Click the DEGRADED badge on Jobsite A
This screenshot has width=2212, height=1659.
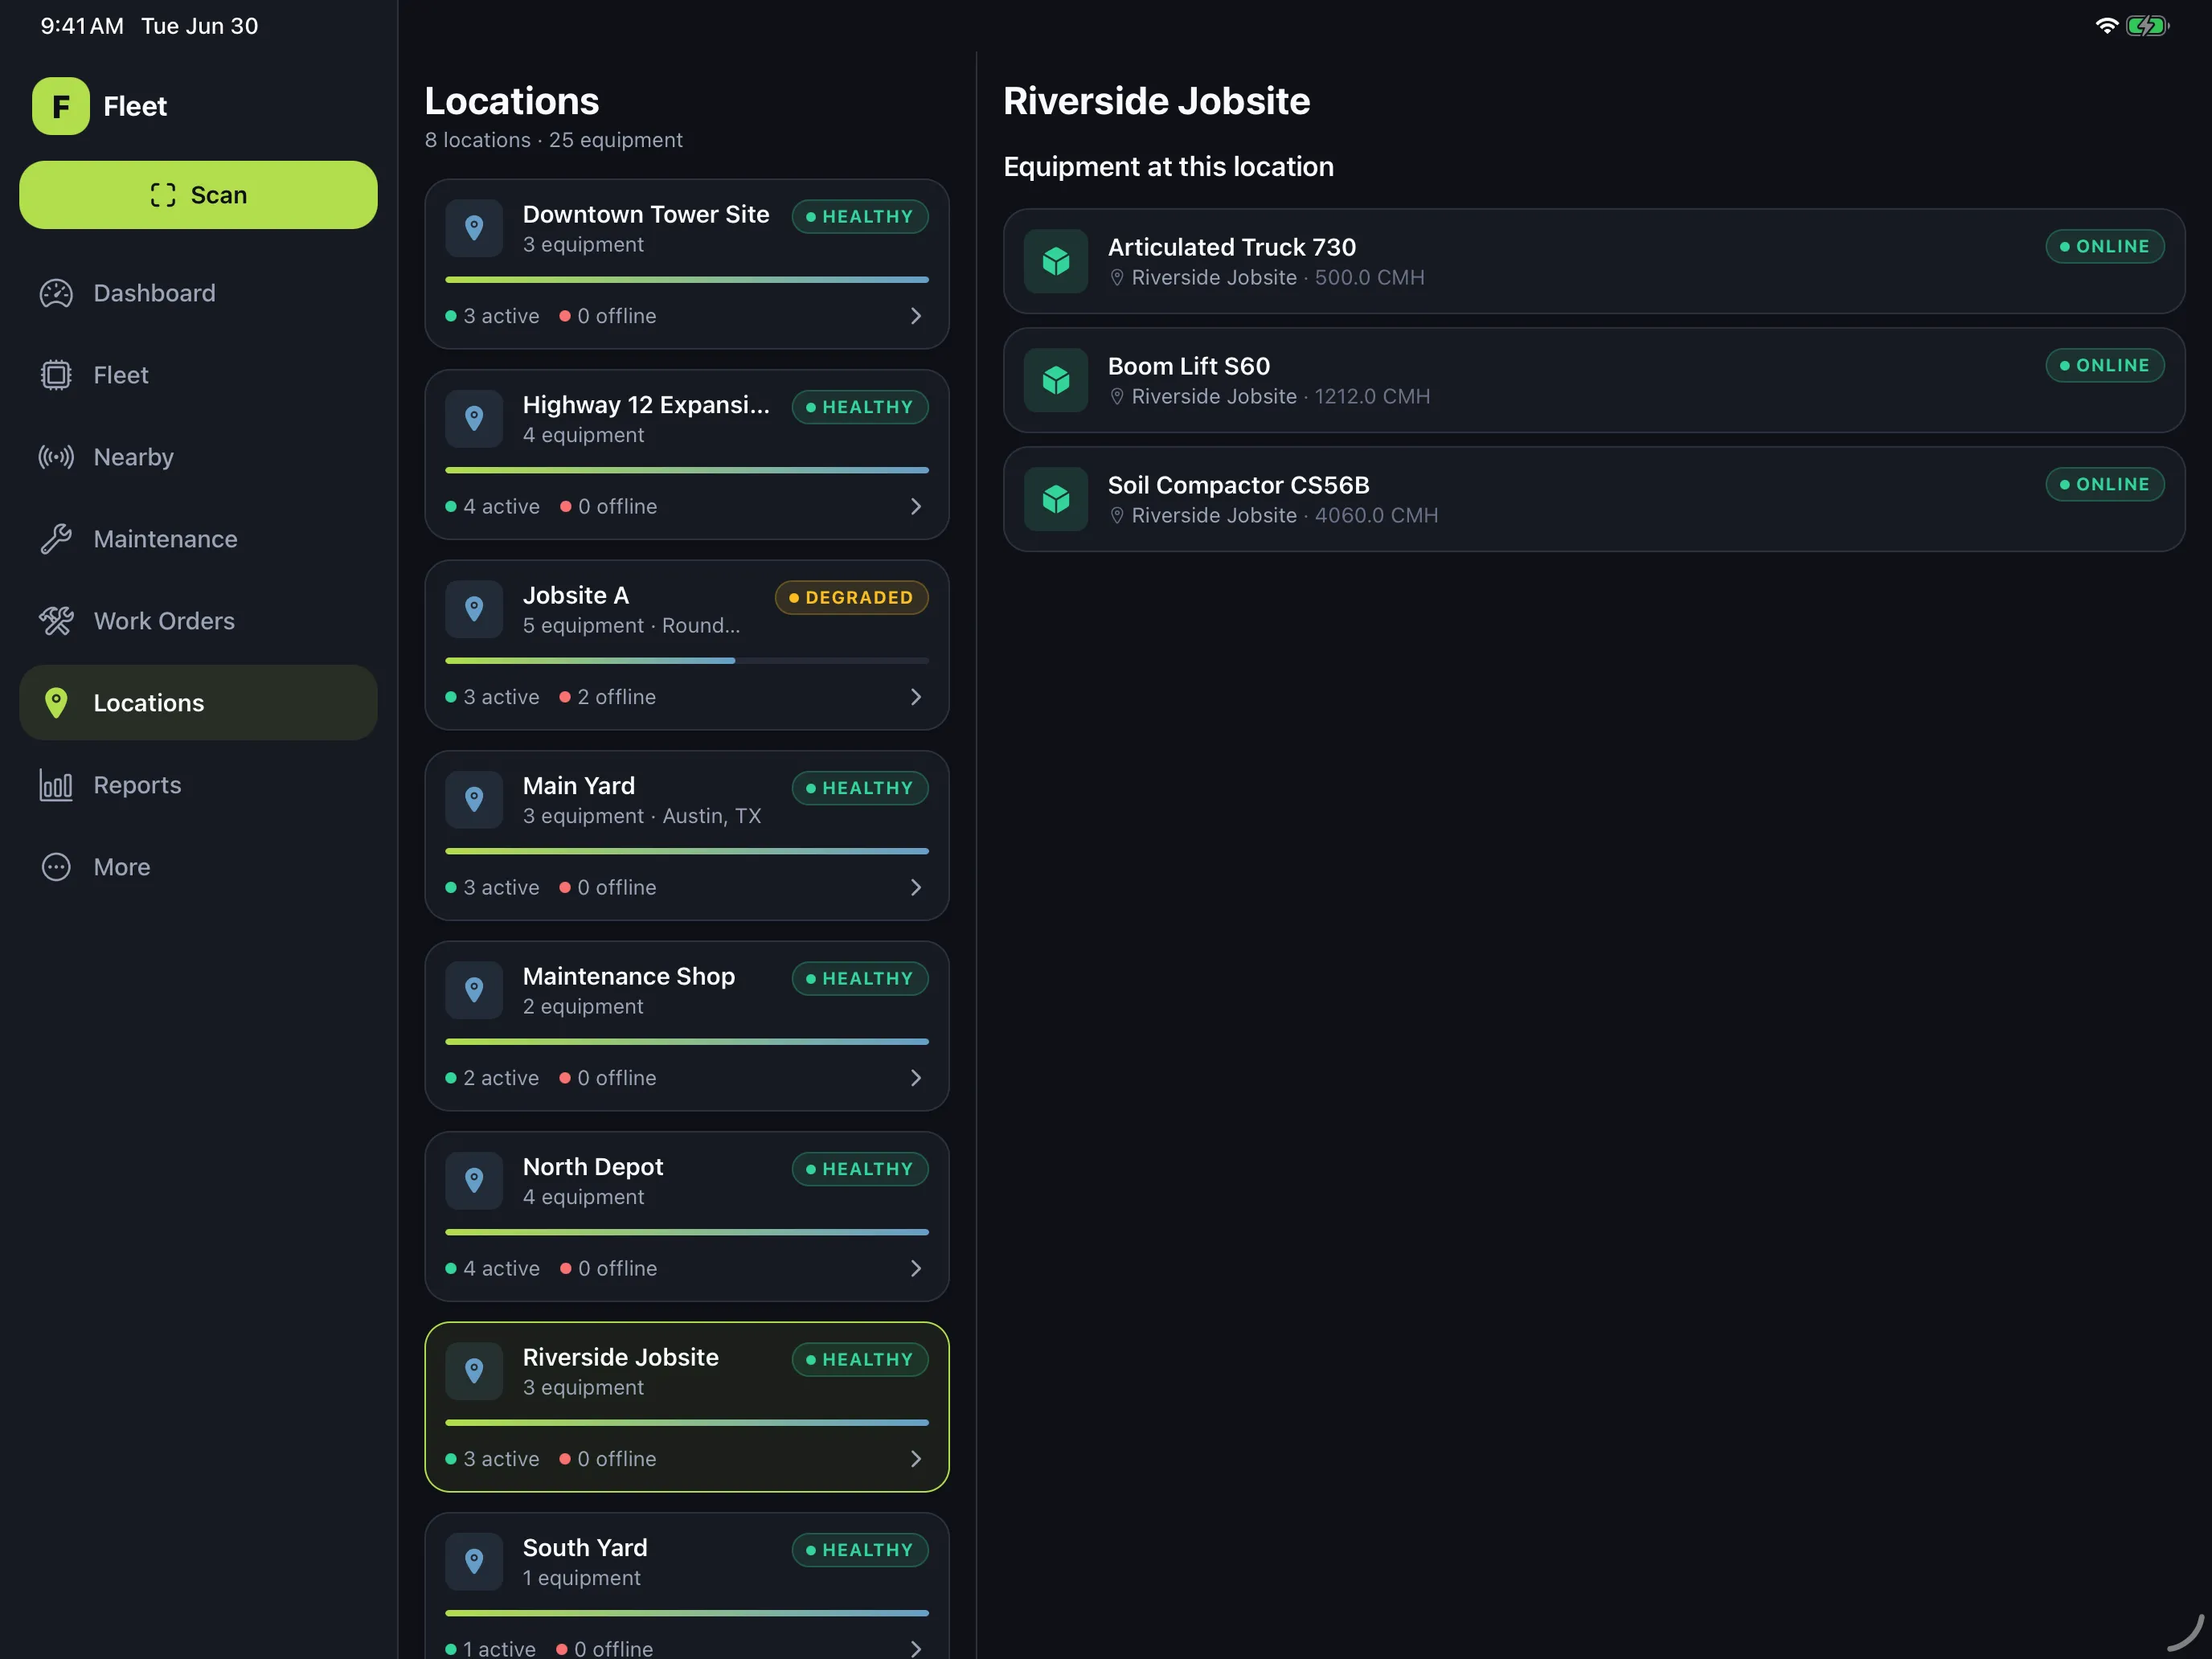click(x=851, y=598)
